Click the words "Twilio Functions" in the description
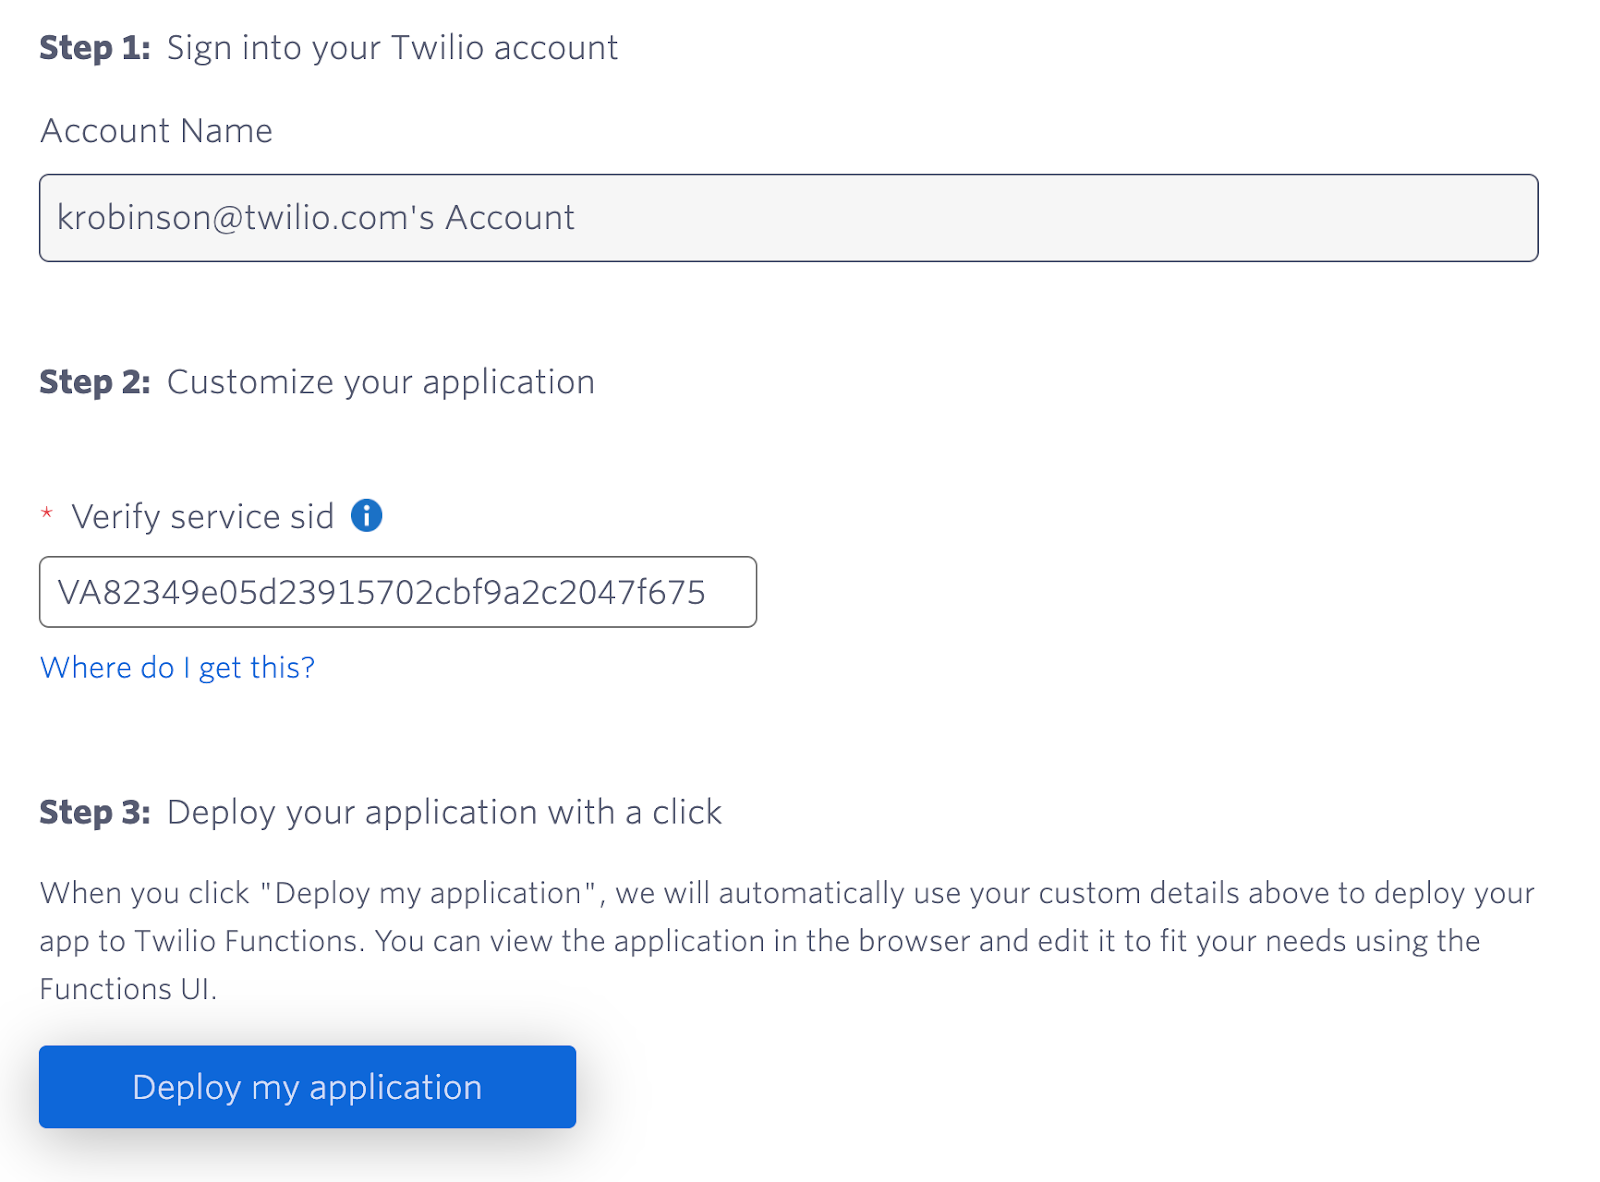This screenshot has height=1182, width=1600. [246, 941]
